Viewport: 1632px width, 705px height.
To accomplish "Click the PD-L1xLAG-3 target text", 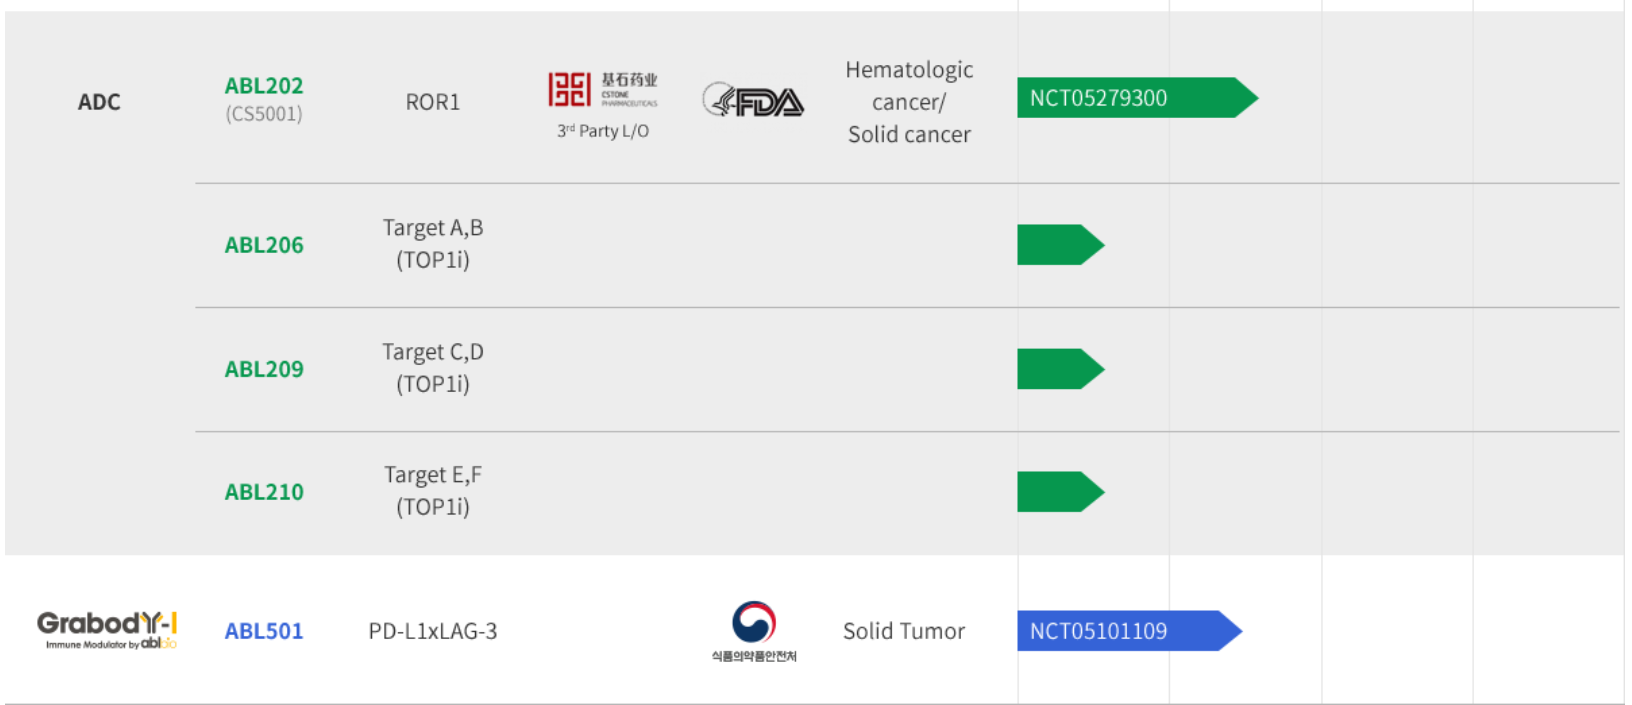I will (433, 631).
